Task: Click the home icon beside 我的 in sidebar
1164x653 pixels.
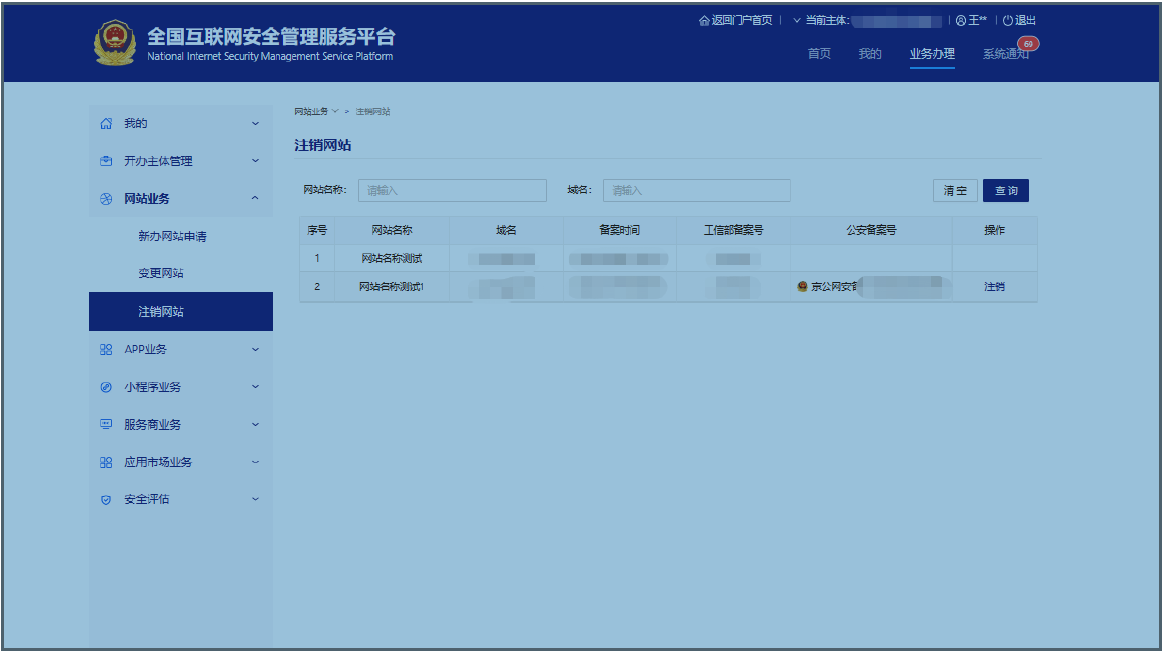Action: pos(106,124)
